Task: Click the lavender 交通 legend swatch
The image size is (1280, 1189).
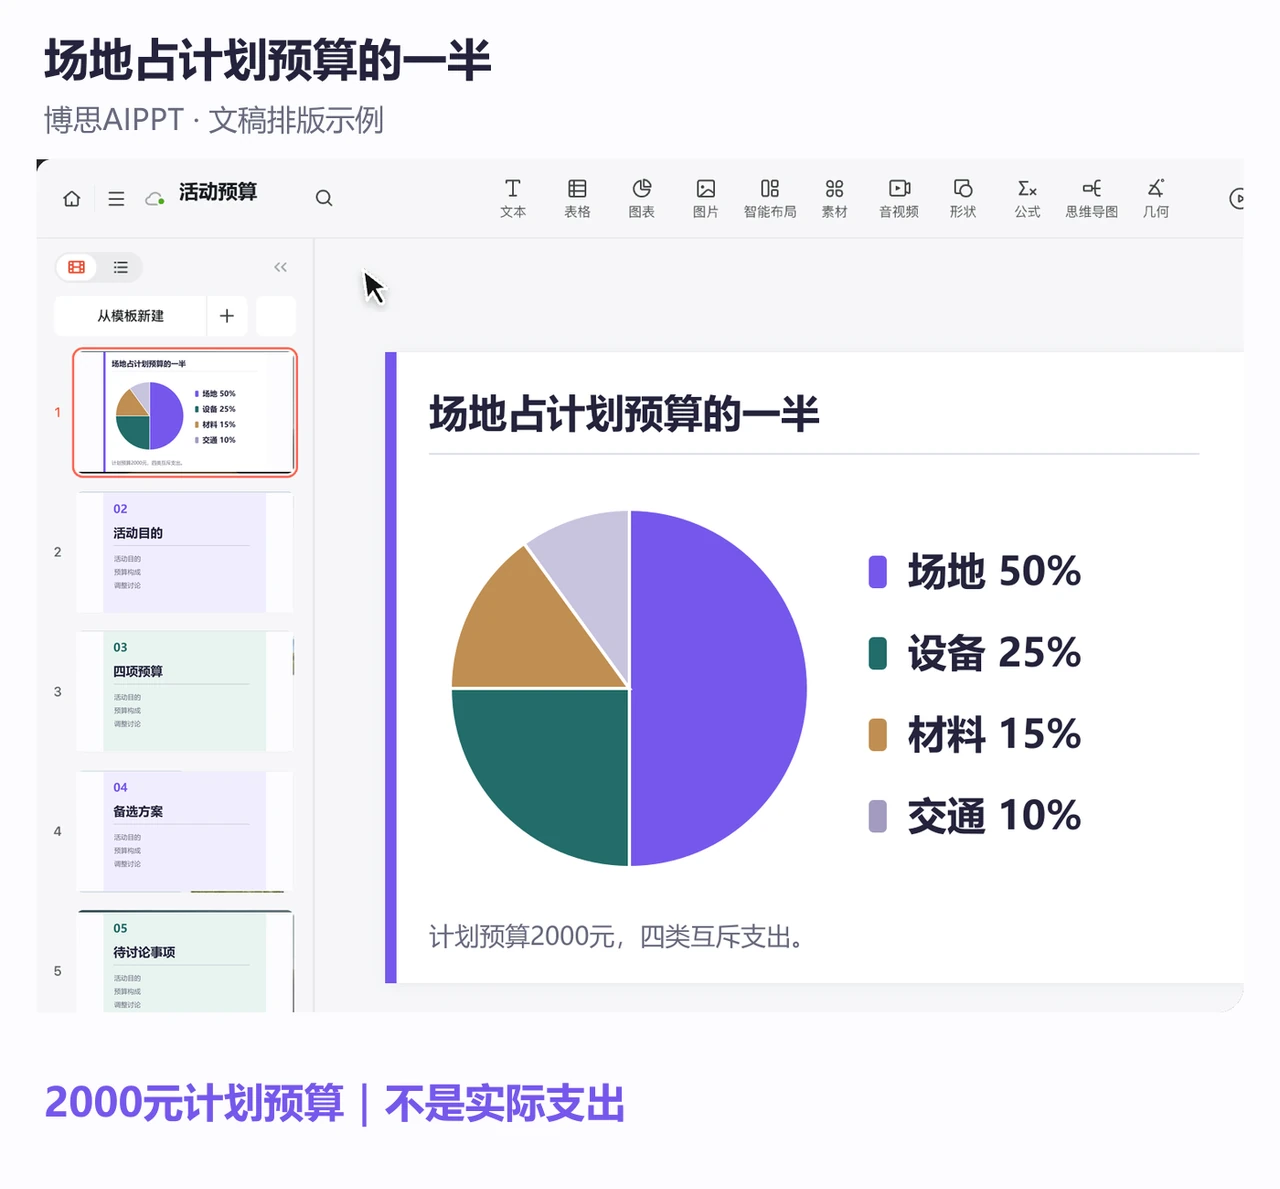Action: (878, 816)
